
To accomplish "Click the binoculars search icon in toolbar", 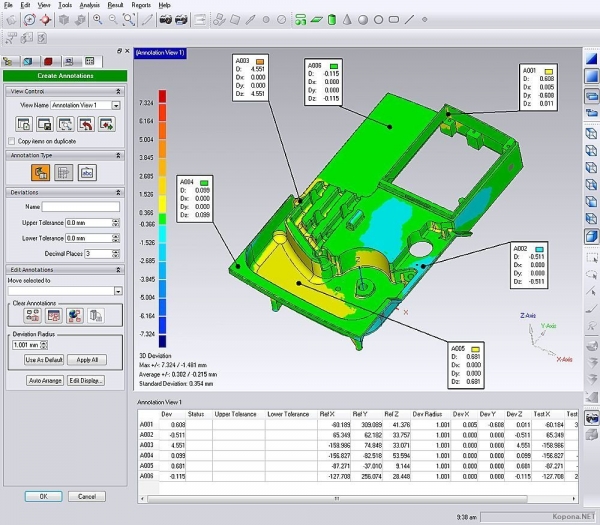I will click(x=166, y=19).
